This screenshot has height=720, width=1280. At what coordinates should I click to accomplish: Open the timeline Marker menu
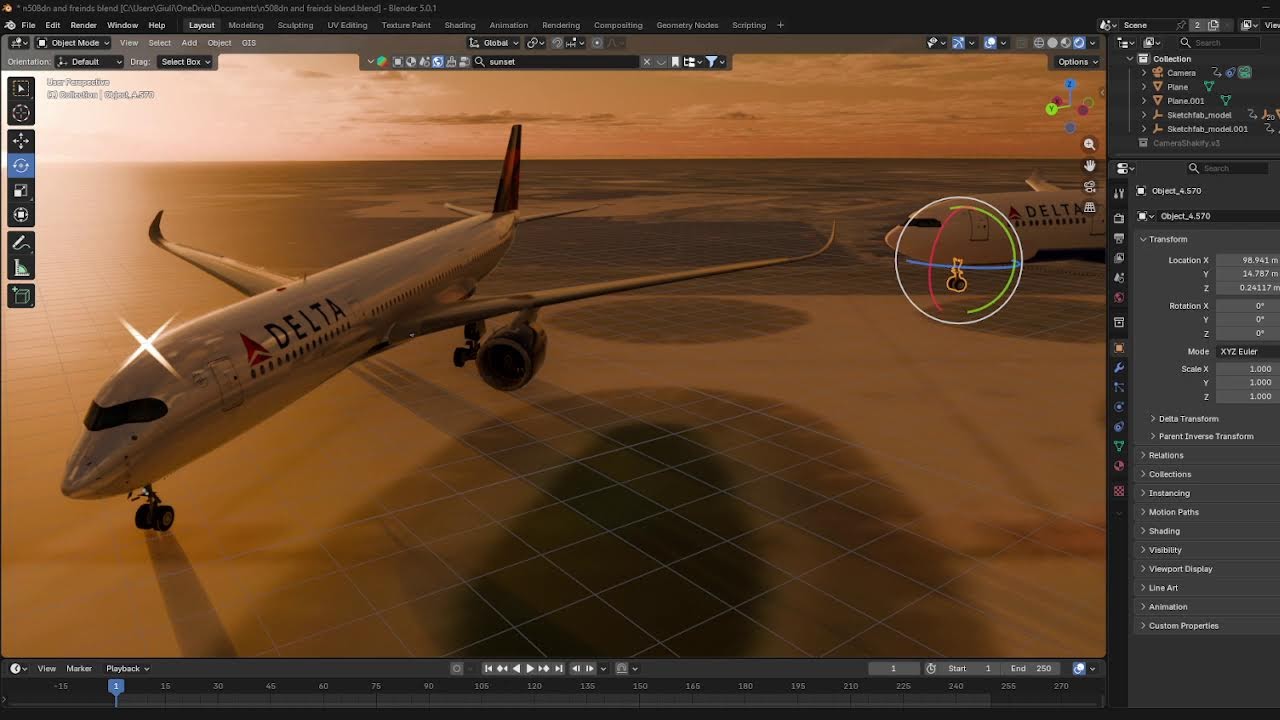pyautogui.click(x=79, y=668)
